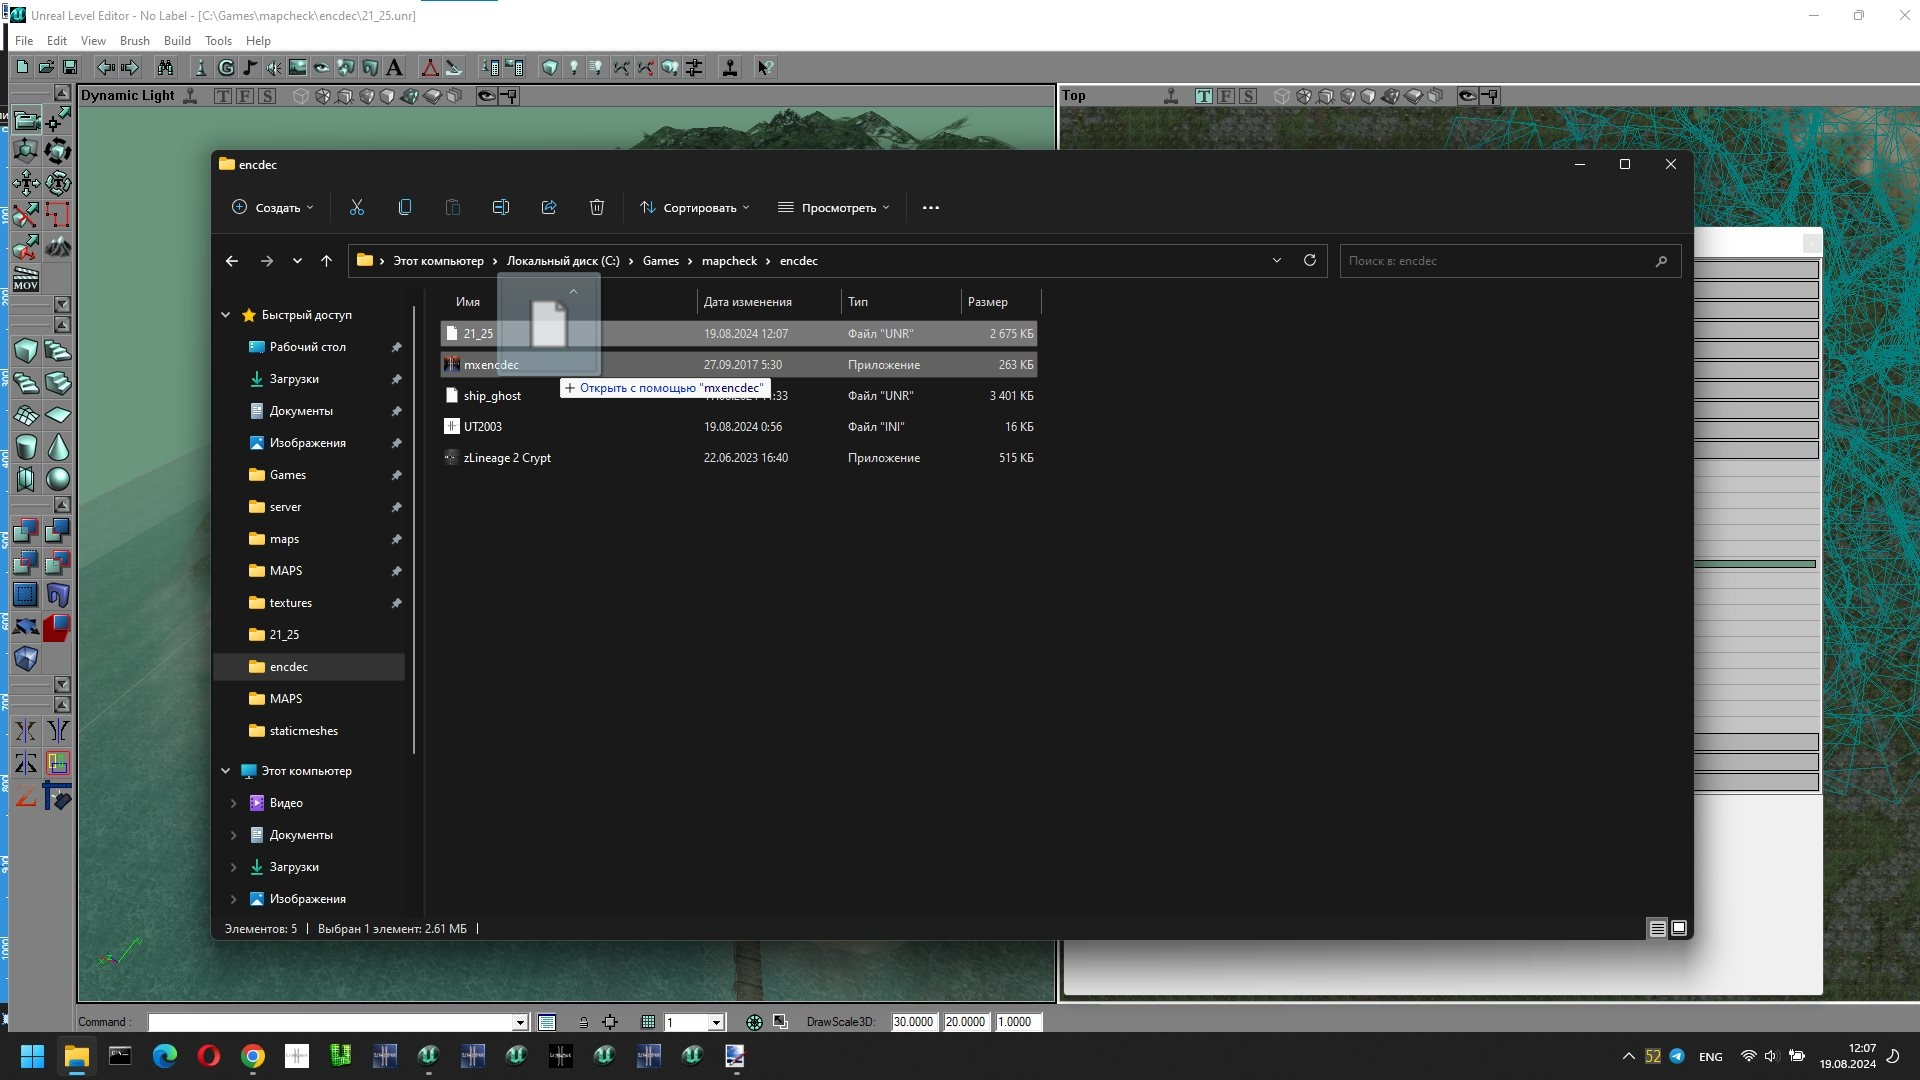1920x1080 pixels.
Task: Open the Animation browser 'A' icon
Action: point(394,67)
